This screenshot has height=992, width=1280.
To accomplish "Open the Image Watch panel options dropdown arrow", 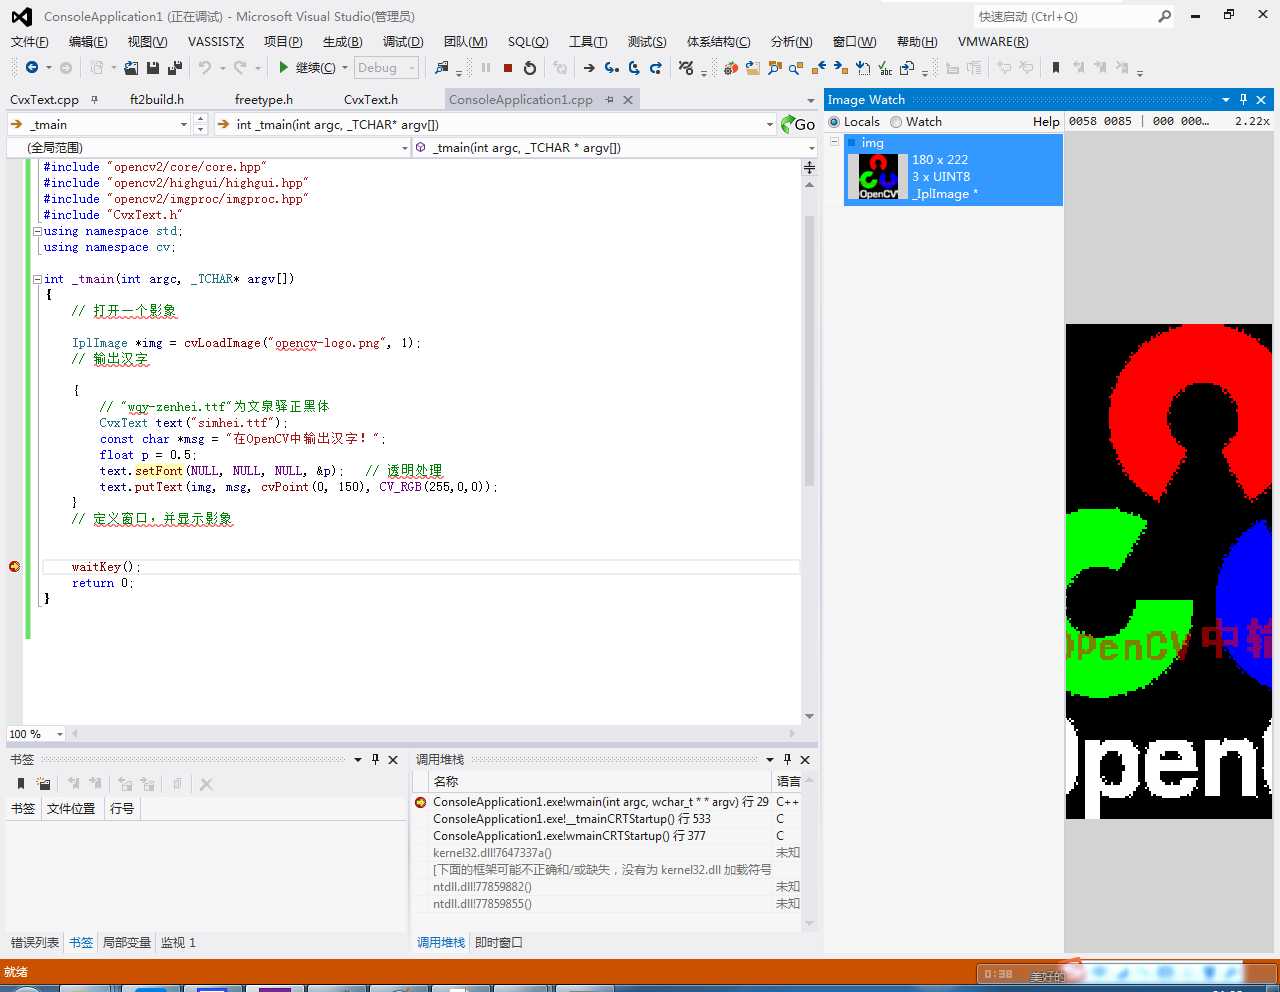I will 1225,99.
